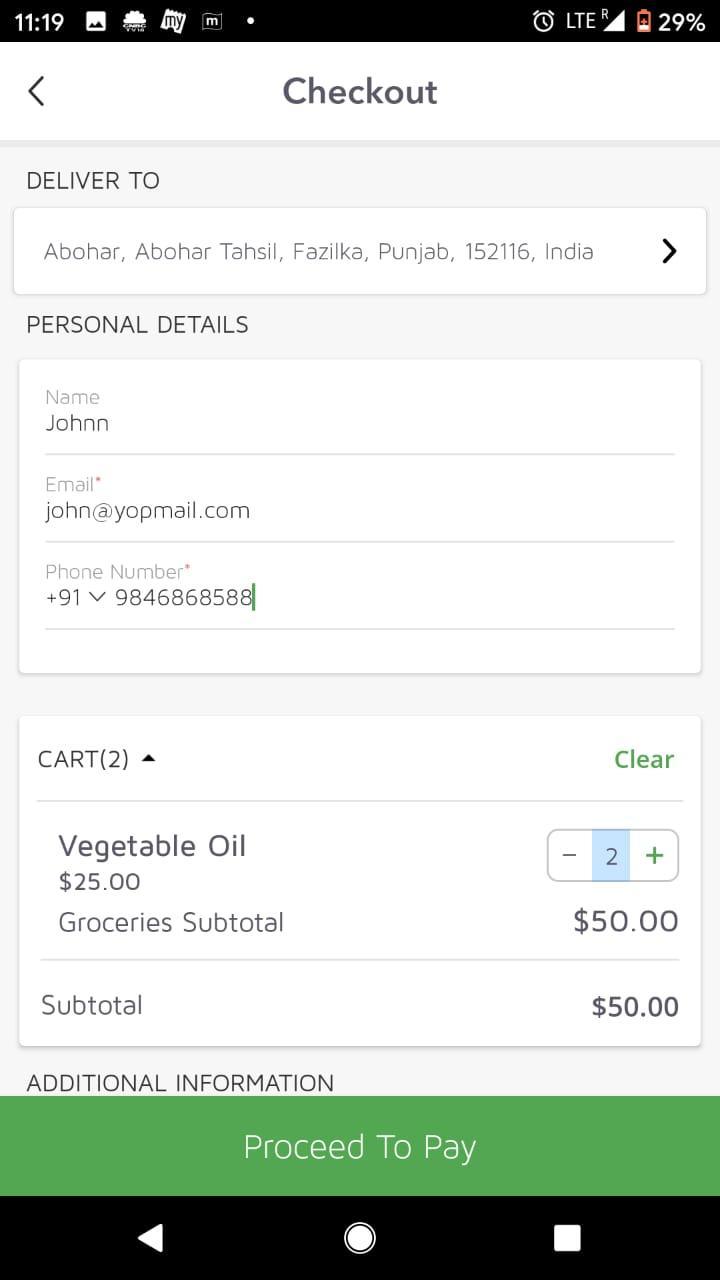Open the +91 country code dropdown
The width and height of the screenshot is (720, 1280).
pos(75,598)
